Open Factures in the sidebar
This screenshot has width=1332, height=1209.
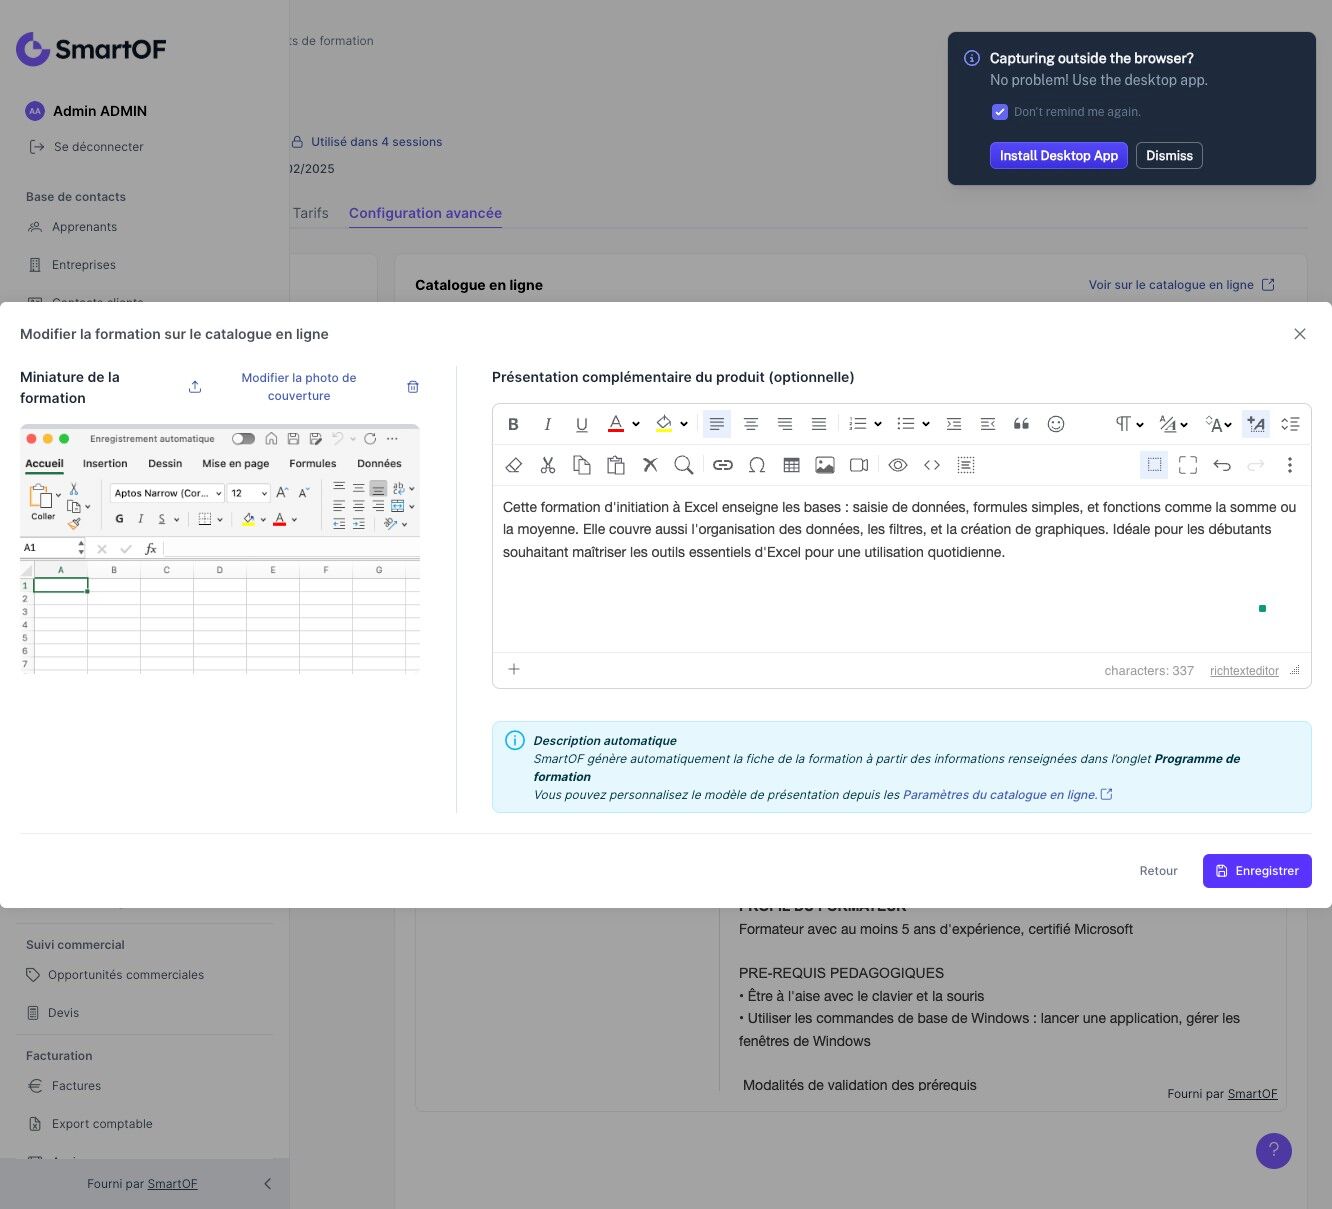76,1086
